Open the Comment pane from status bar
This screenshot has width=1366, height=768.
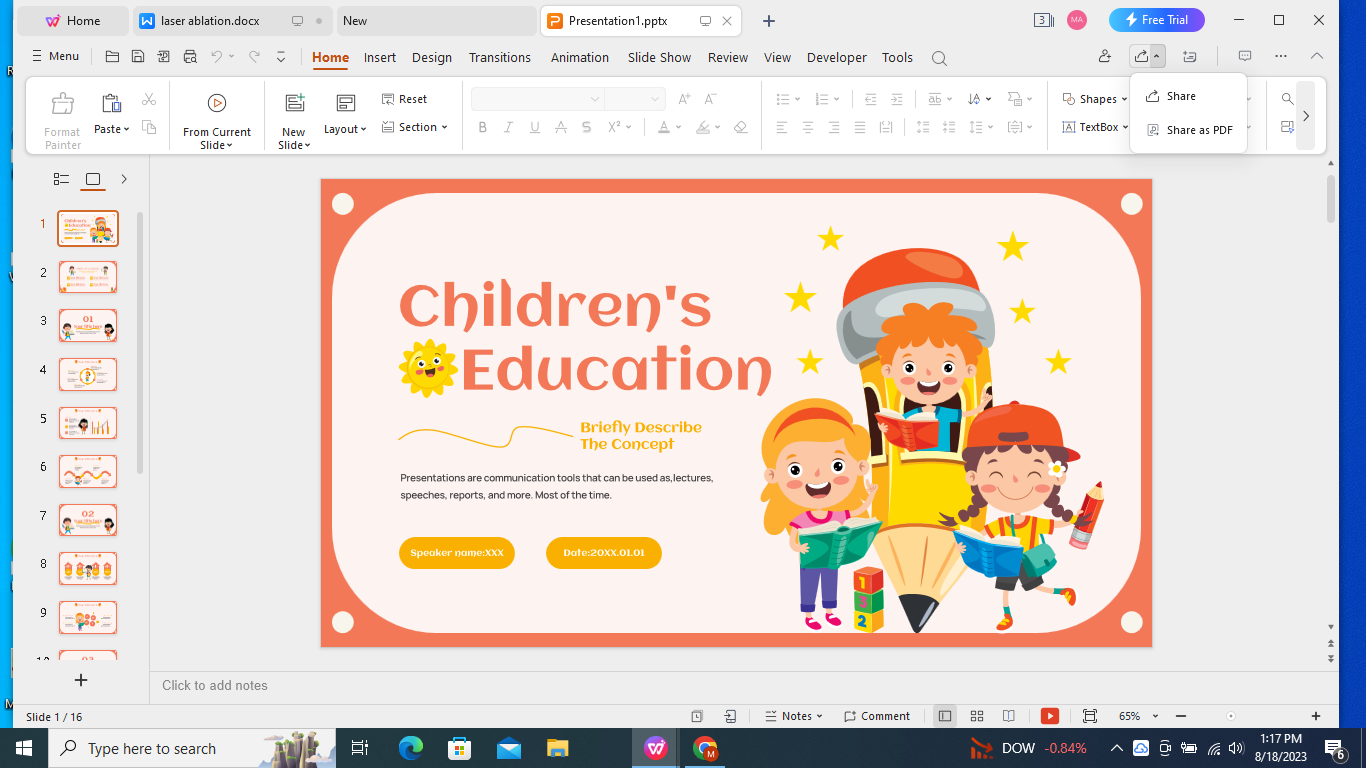(x=877, y=716)
